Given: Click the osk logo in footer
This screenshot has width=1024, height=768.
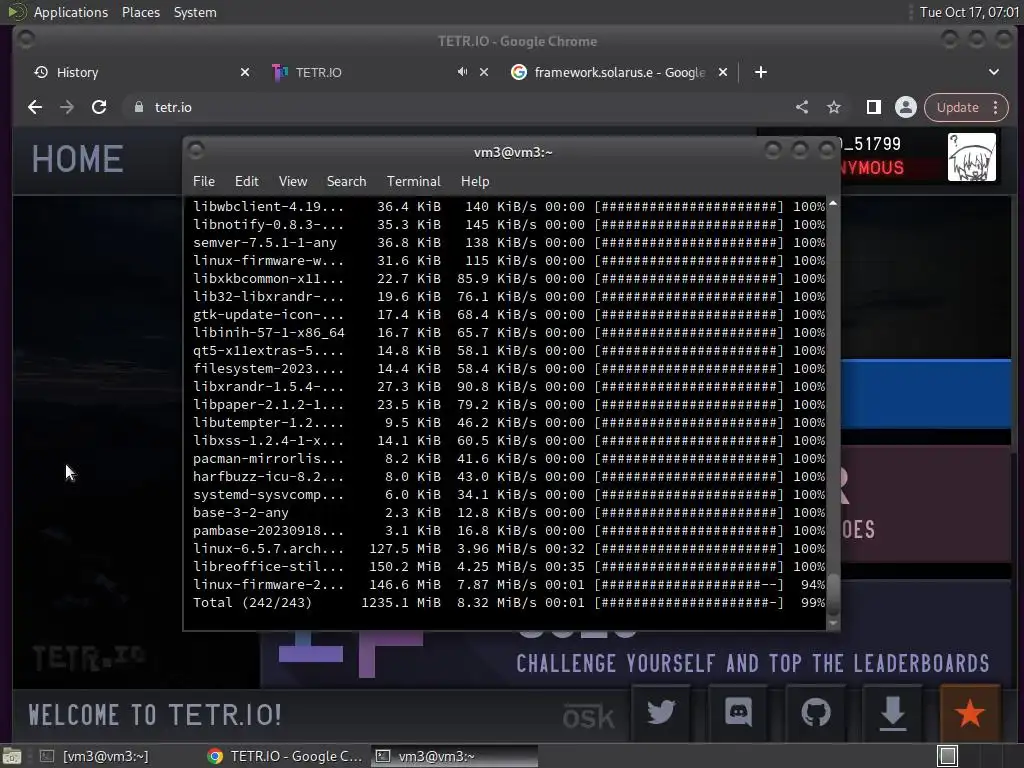Looking at the screenshot, I should [x=588, y=717].
